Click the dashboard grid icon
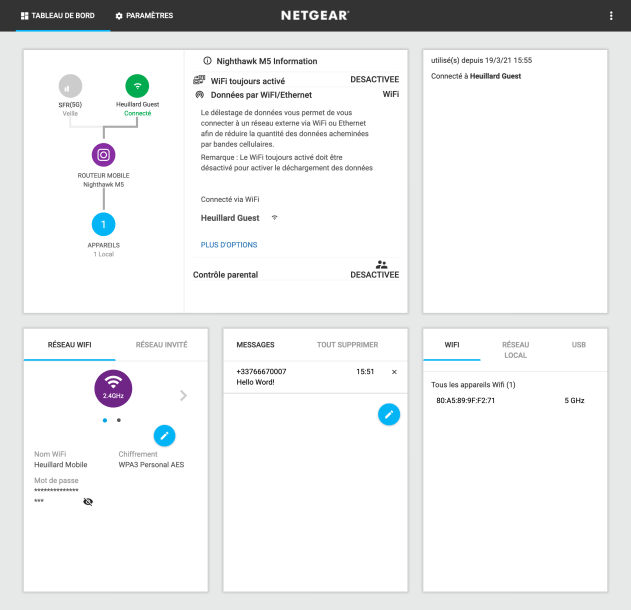Screen dimensions: 631x610 pyautogui.click(x=25, y=16)
